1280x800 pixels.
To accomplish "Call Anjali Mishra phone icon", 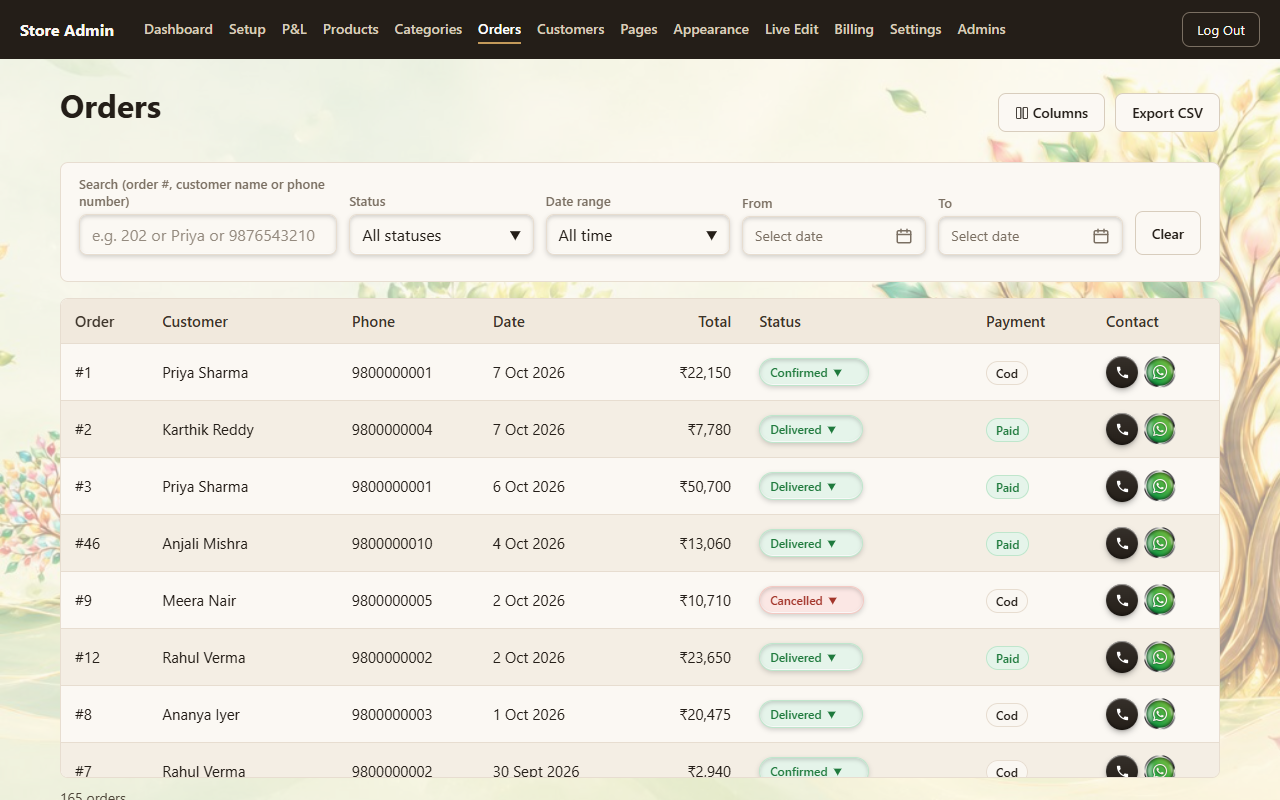I will coord(1122,543).
